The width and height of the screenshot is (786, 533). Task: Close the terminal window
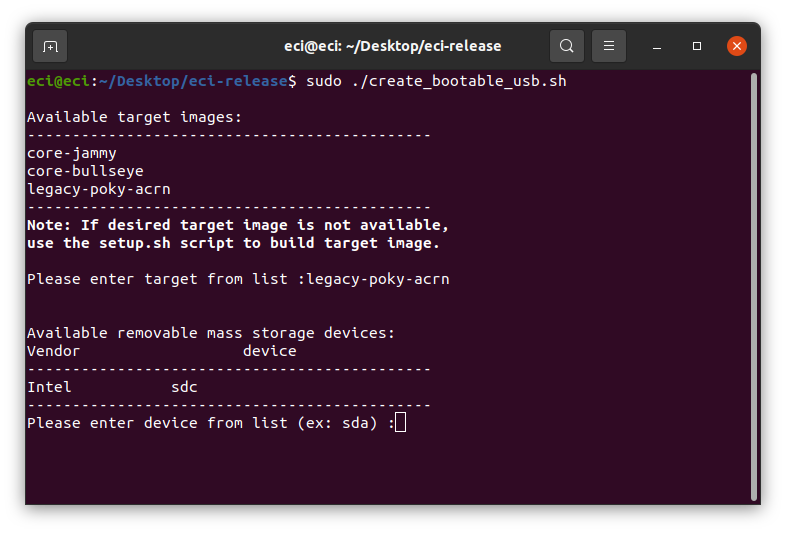point(736,46)
